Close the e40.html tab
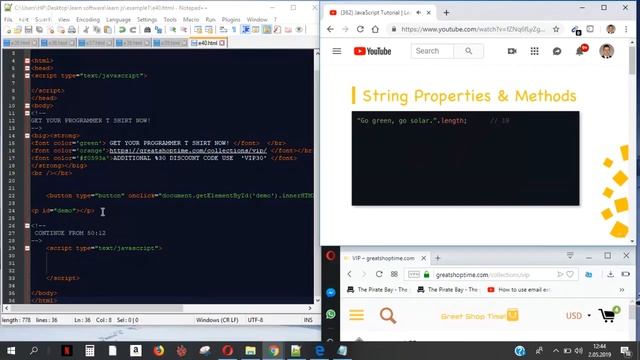640x360 pixels. [222, 43]
